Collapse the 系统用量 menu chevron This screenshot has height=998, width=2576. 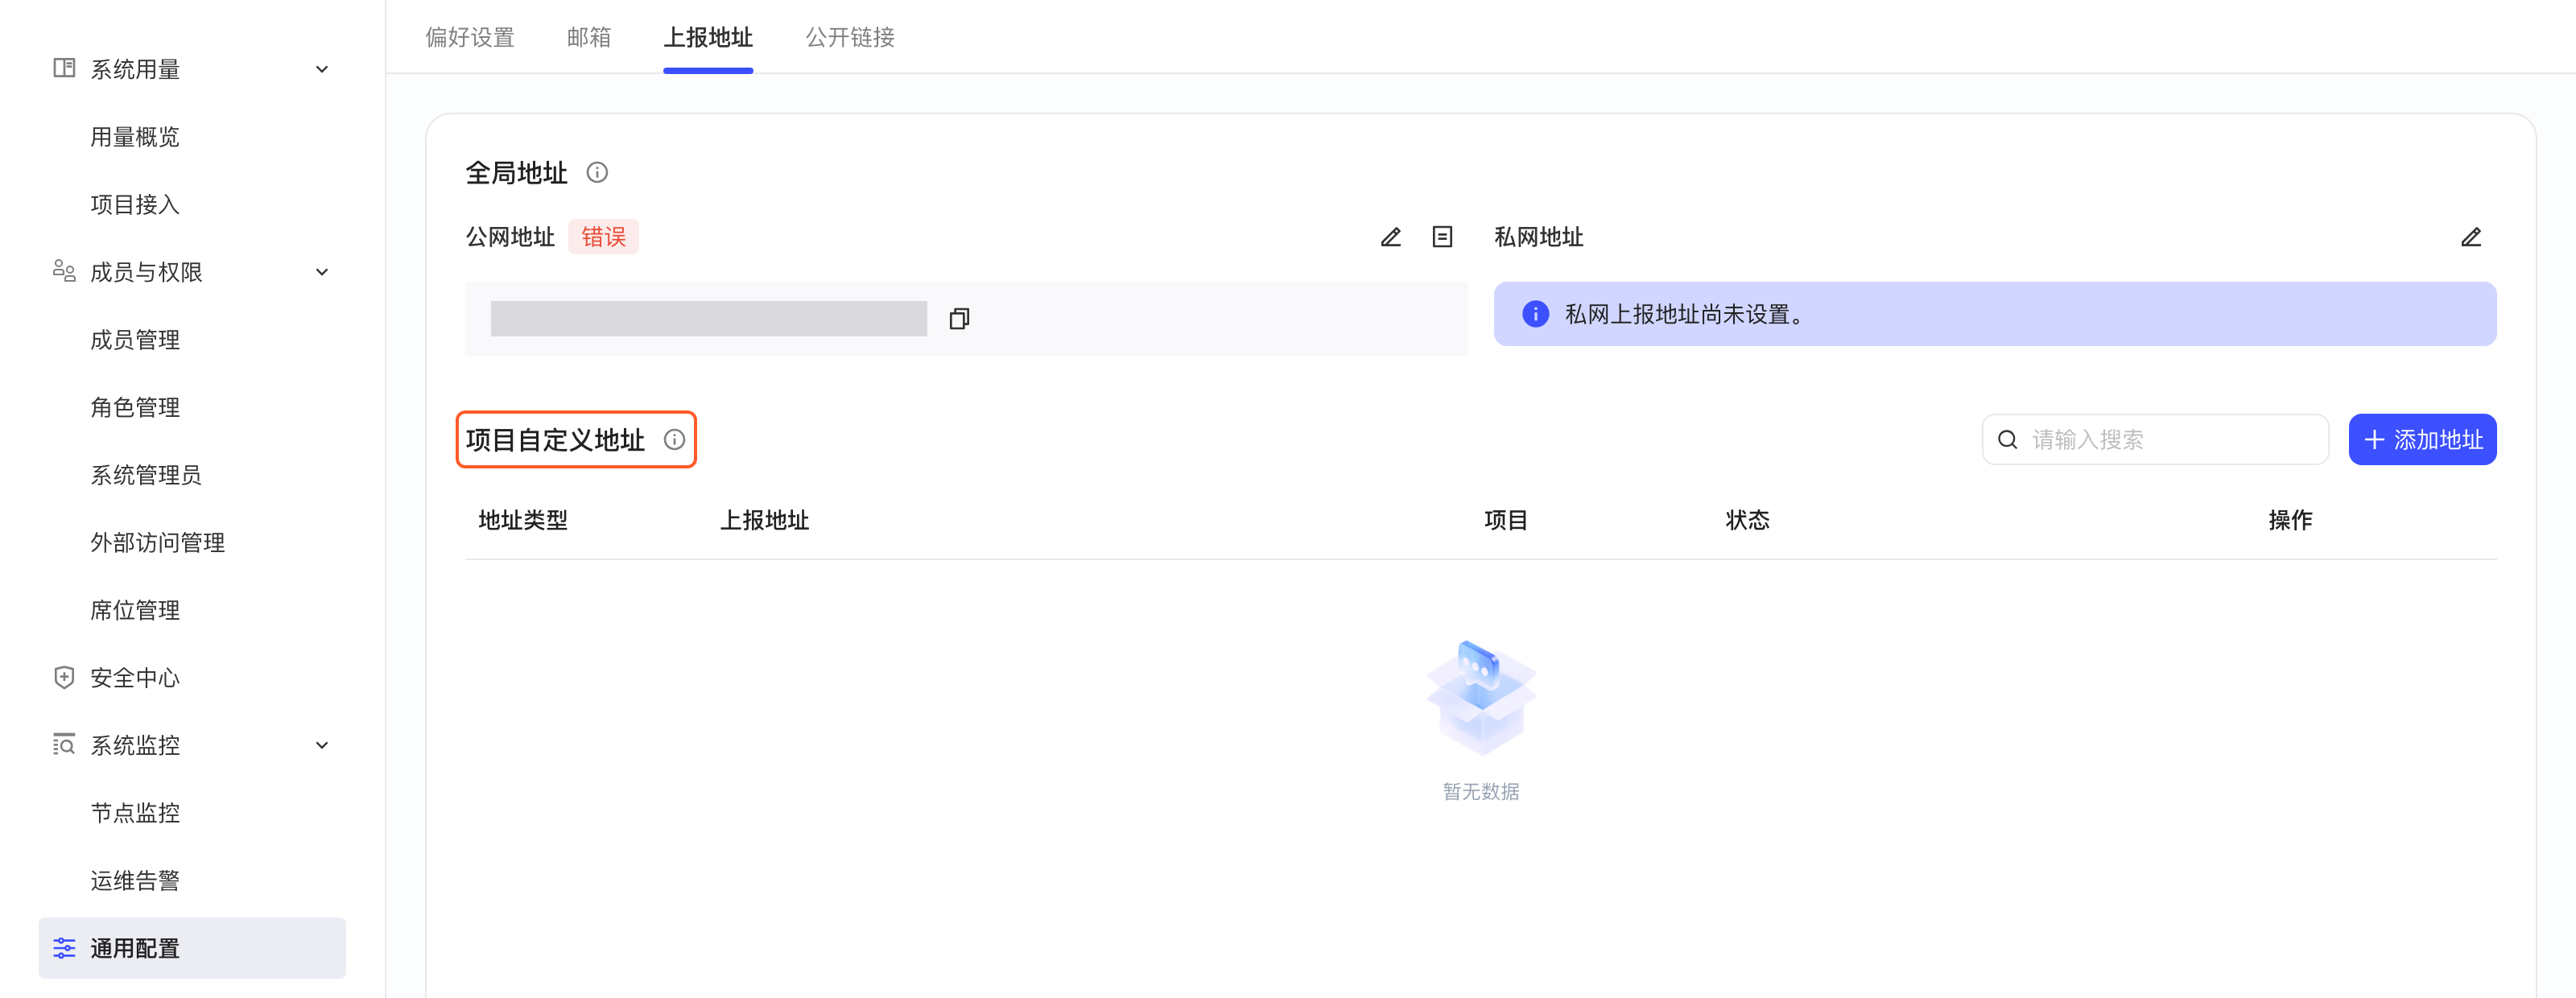tap(322, 69)
